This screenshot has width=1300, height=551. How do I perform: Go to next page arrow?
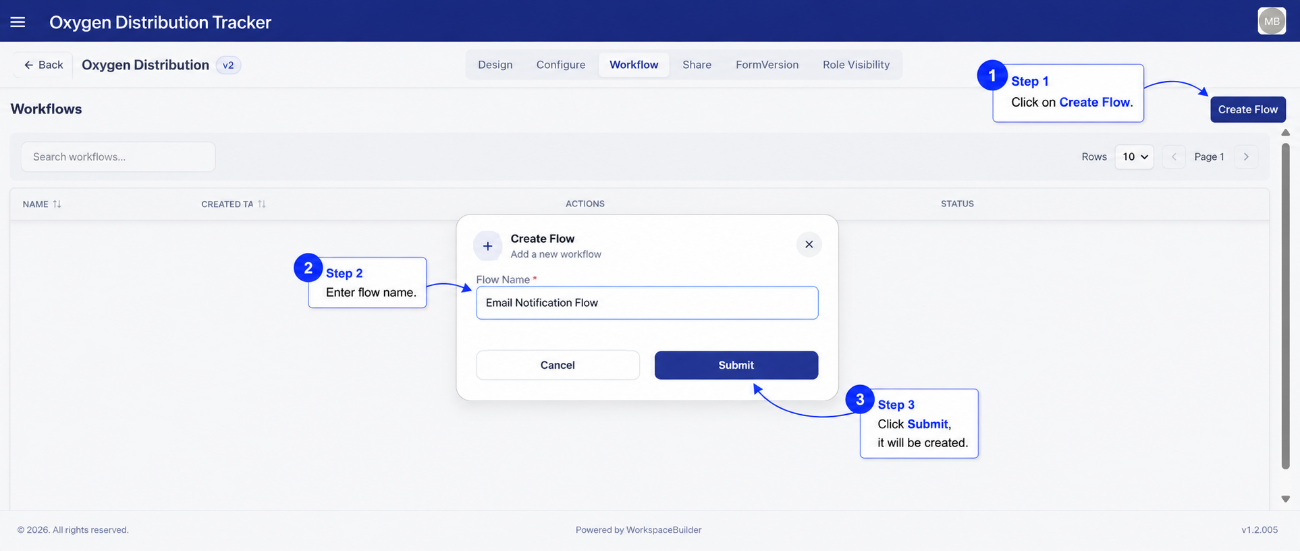(x=1246, y=157)
